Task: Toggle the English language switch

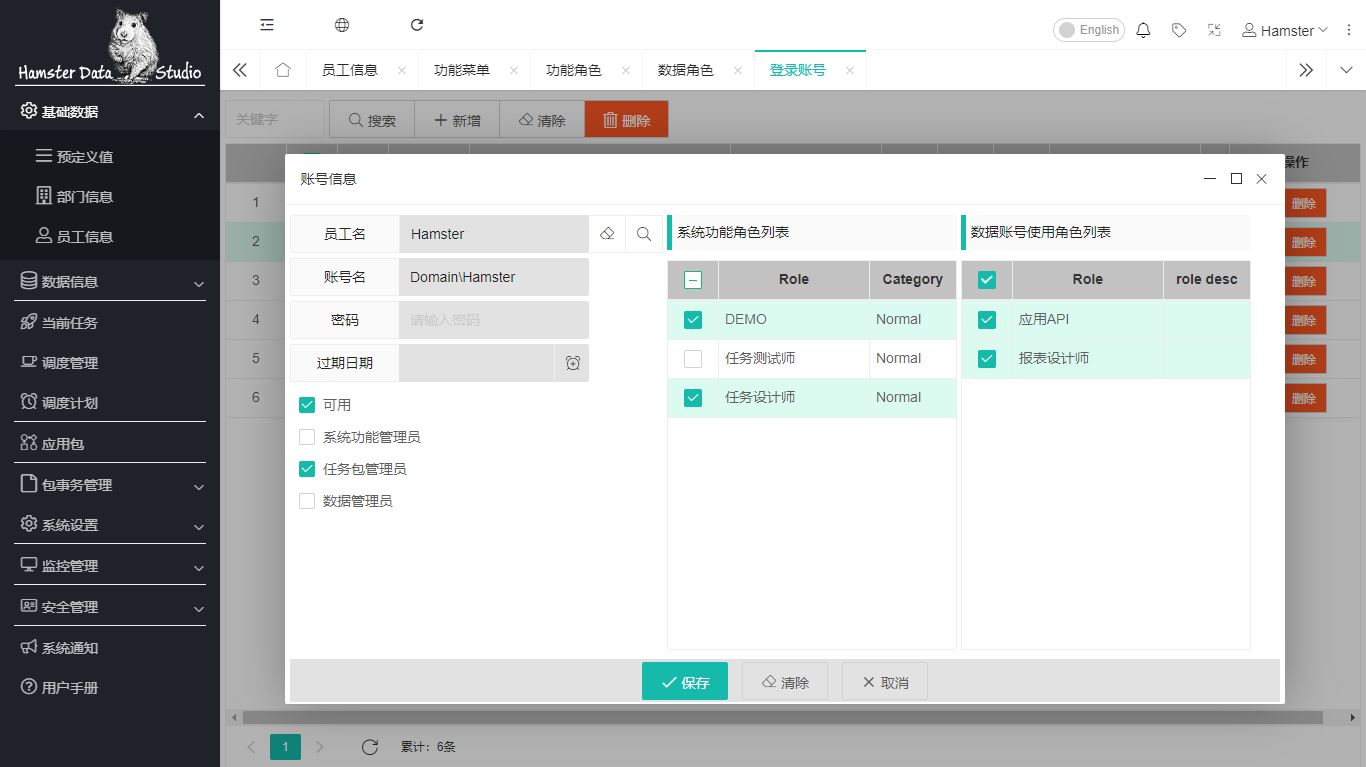Action: pyautogui.click(x=1088, y=30)
